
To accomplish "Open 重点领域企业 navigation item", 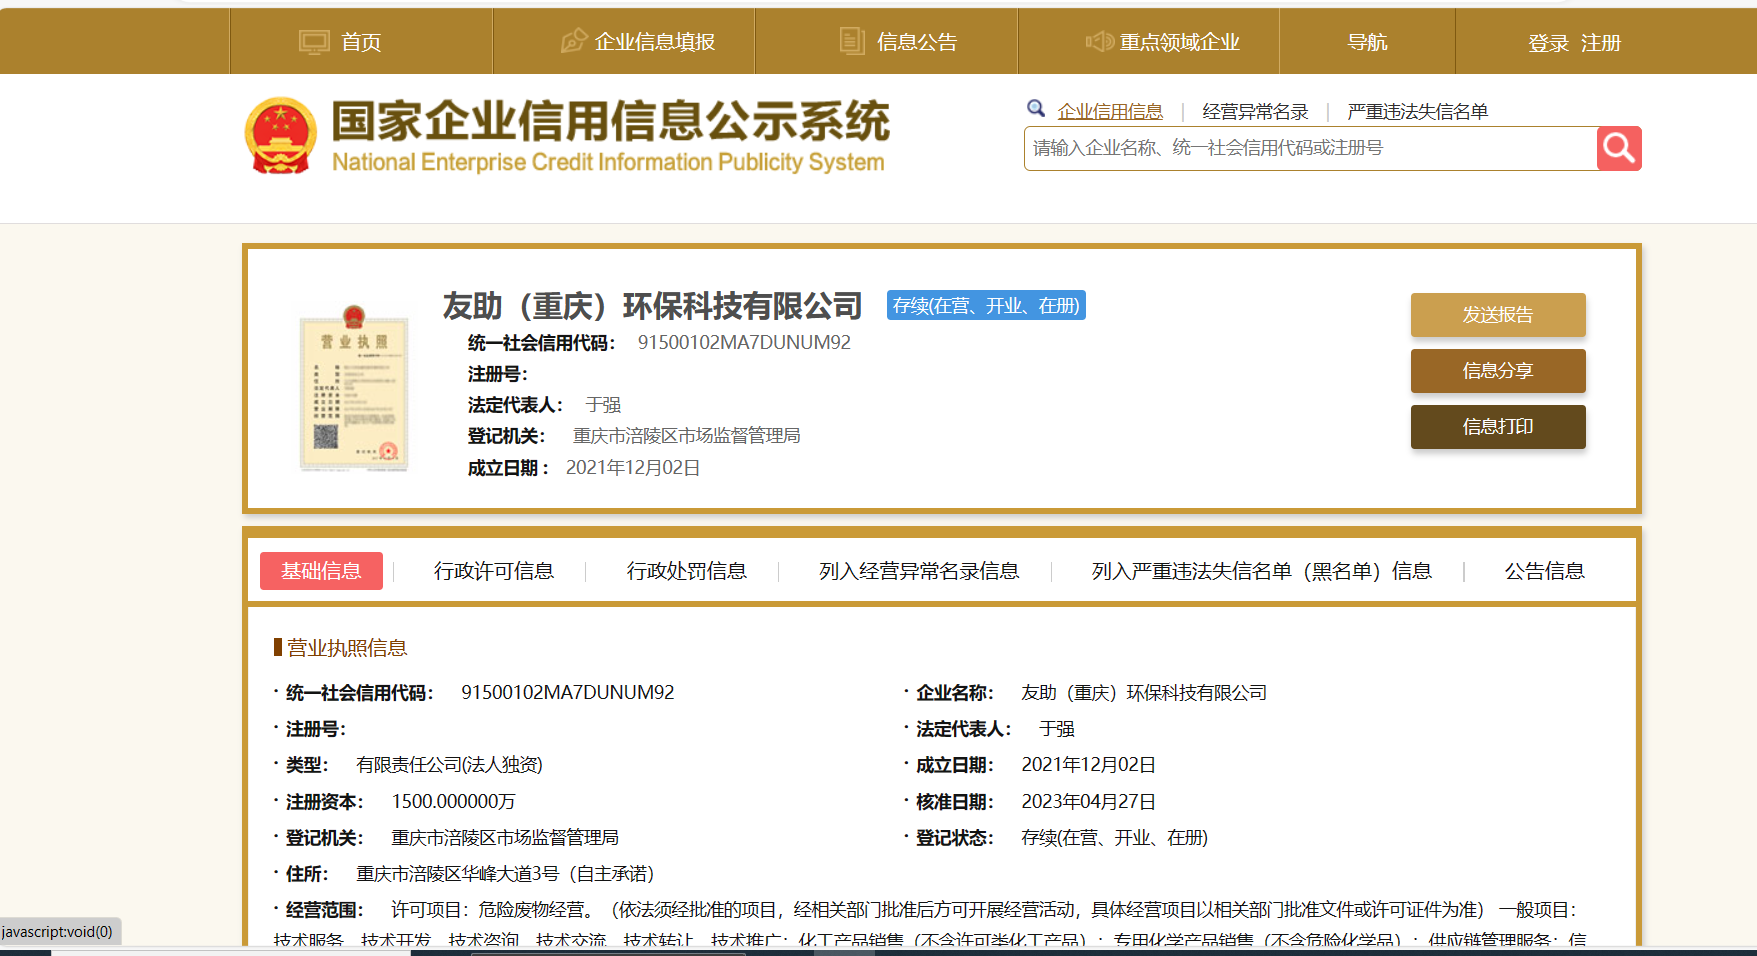I will 1180,42.
